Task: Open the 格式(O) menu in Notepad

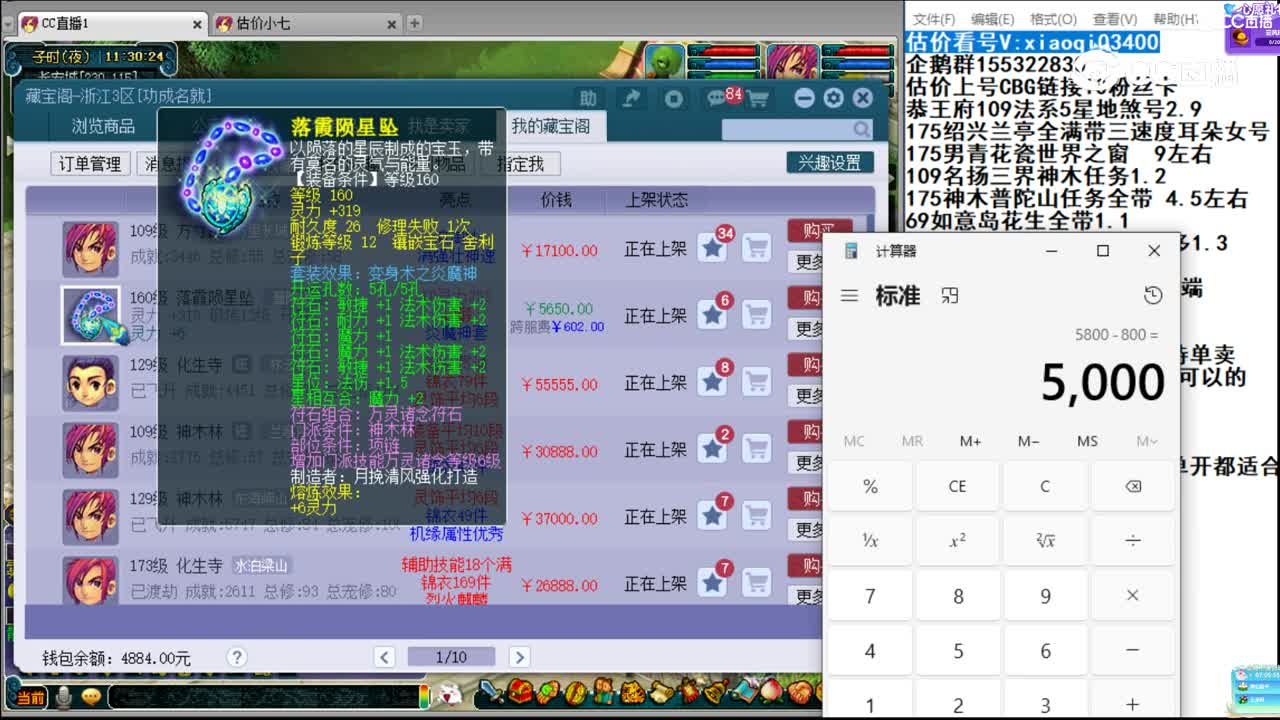Action: [1053, 19]
